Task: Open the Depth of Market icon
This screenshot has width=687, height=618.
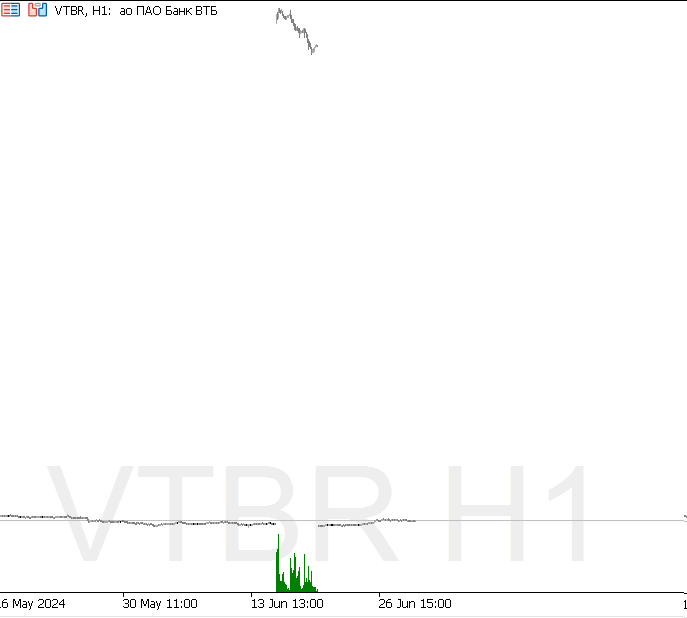Action: pos(10,10)
